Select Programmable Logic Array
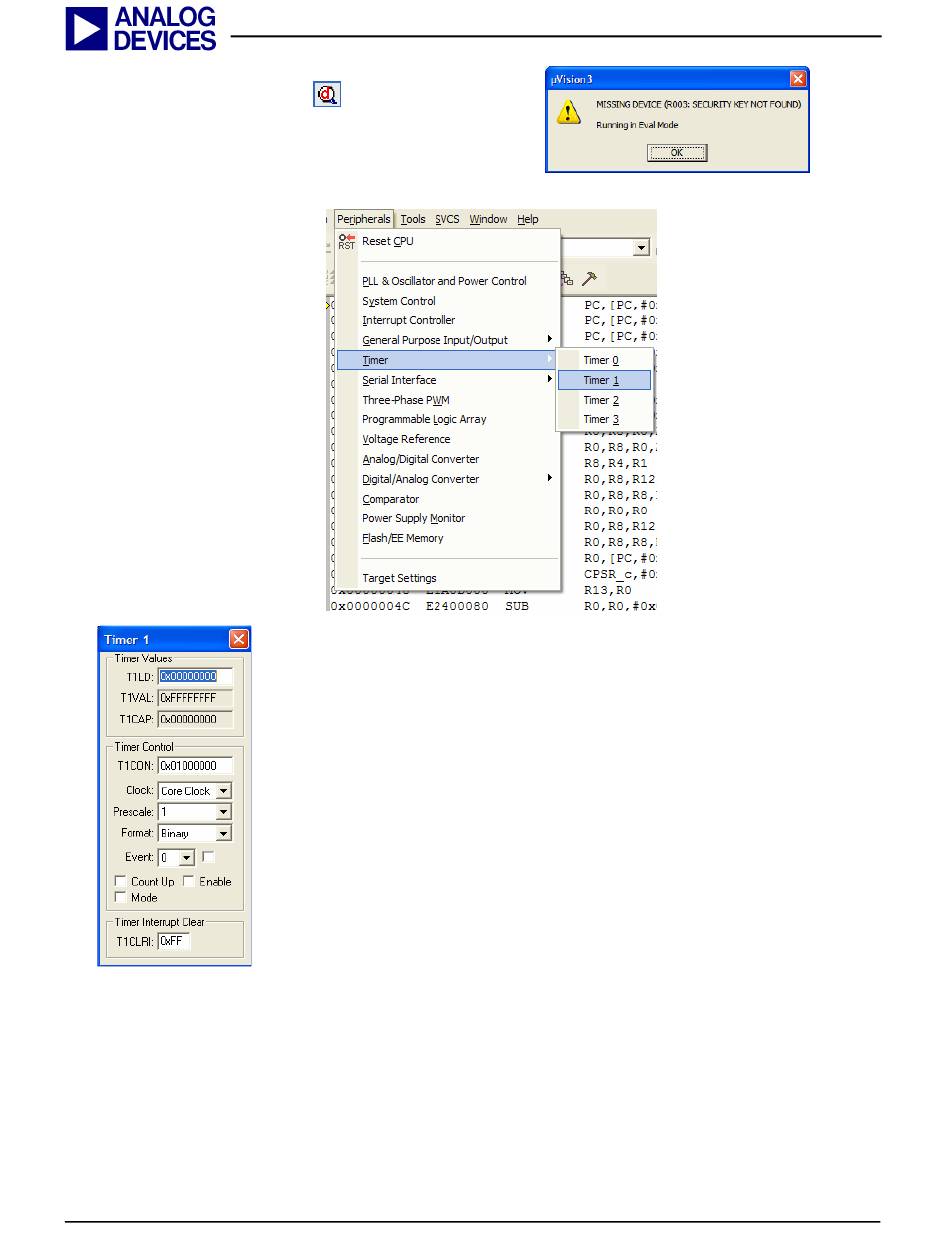Viewport: 950px width, 1241px height. [447, 419]
